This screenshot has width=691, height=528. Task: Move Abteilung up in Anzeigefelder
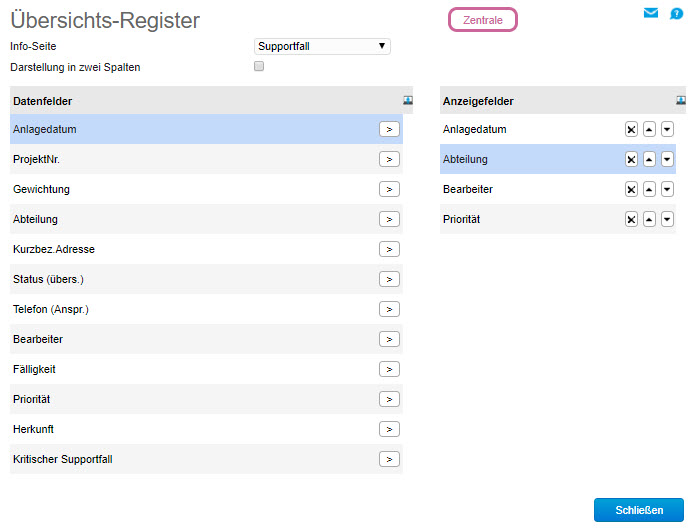click(x=649, y=159)
